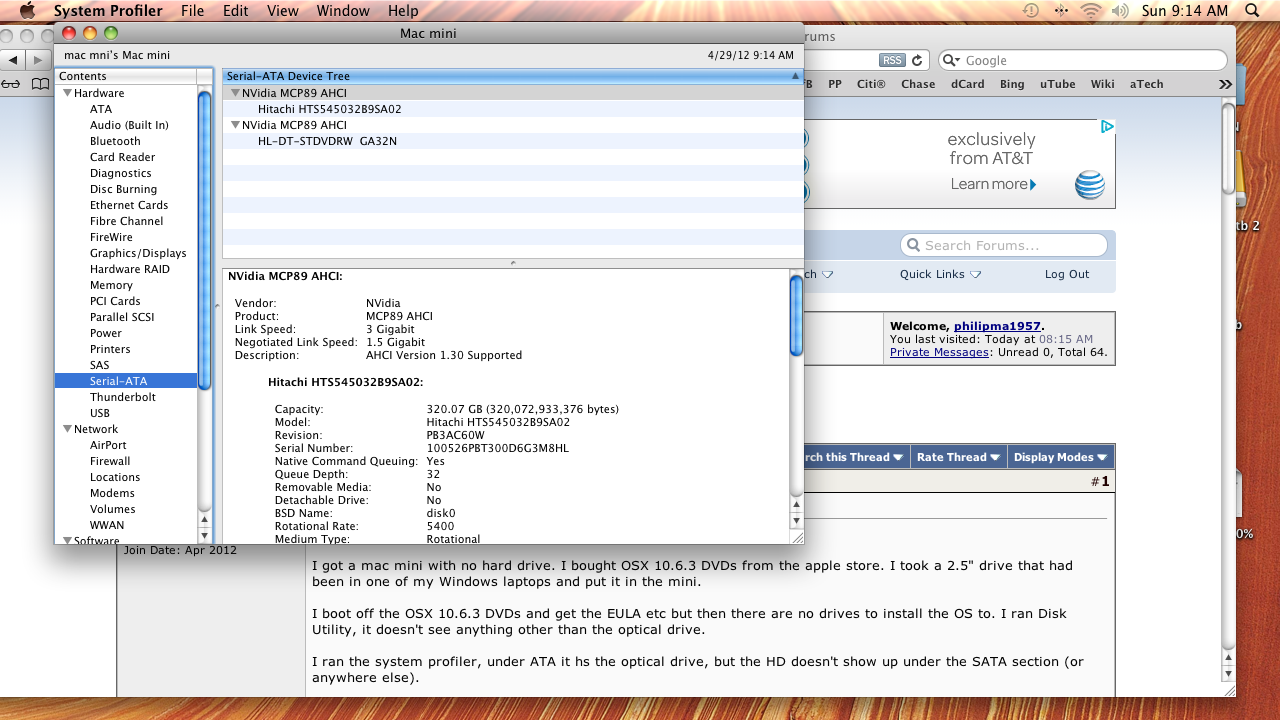Screen dimensions: 1280x720
Task: Open the Window menu
Action: tap(343, 11)
